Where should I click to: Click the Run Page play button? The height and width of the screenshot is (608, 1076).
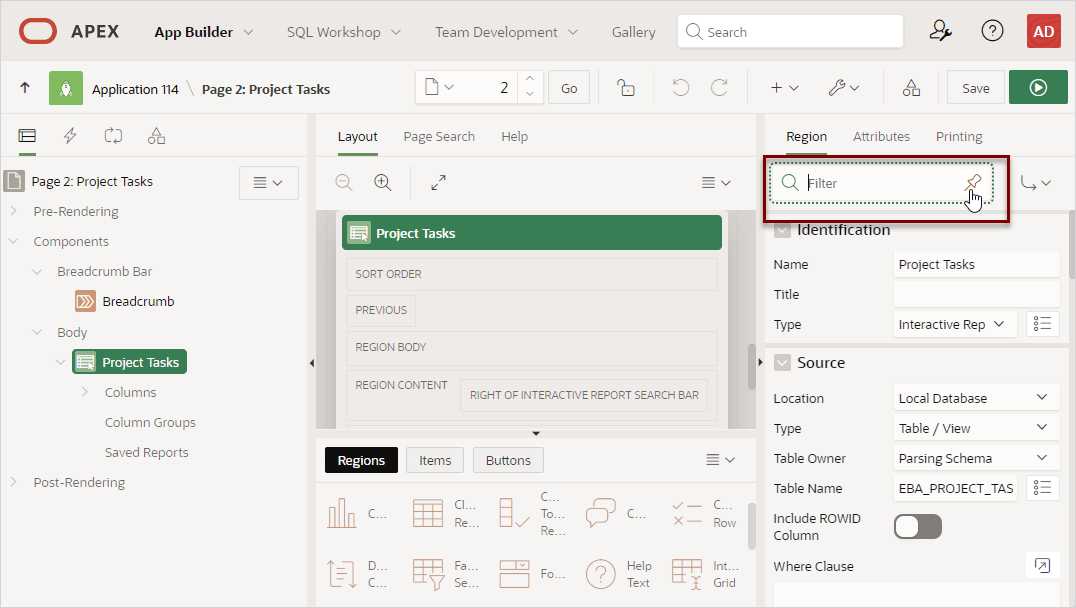(x=1038, y=88)
